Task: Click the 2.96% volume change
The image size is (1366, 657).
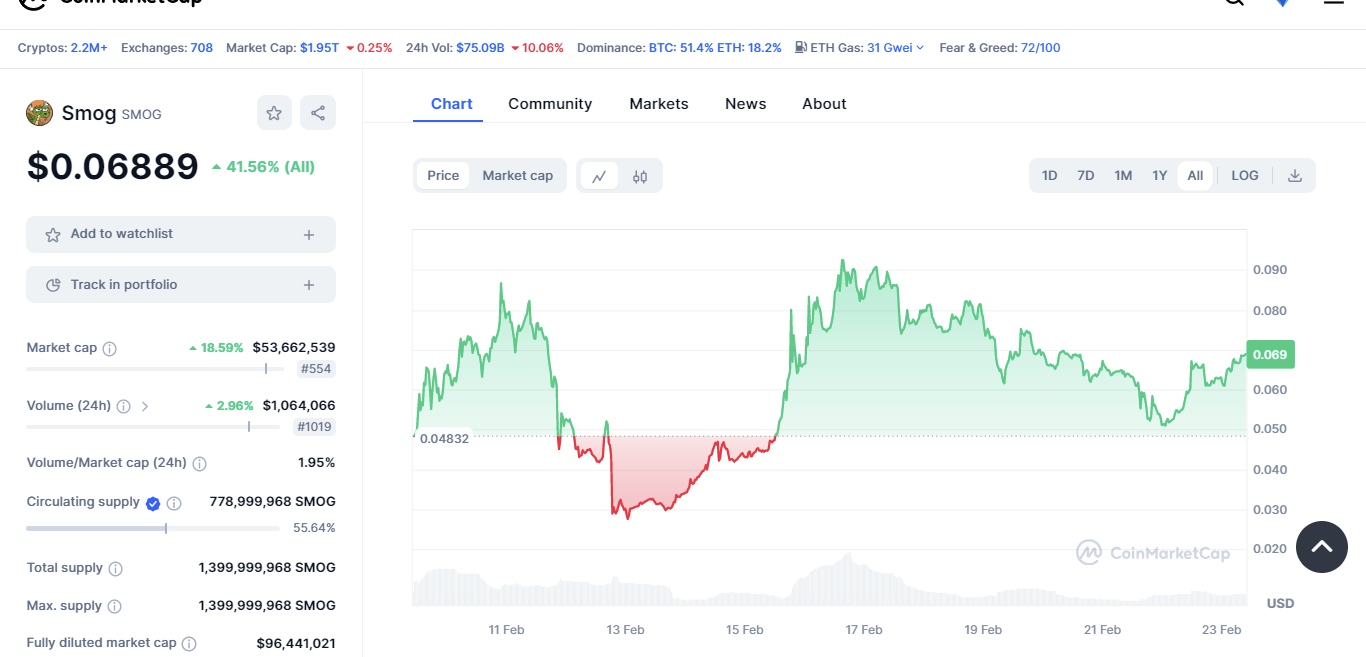Action: coord(229,406)
